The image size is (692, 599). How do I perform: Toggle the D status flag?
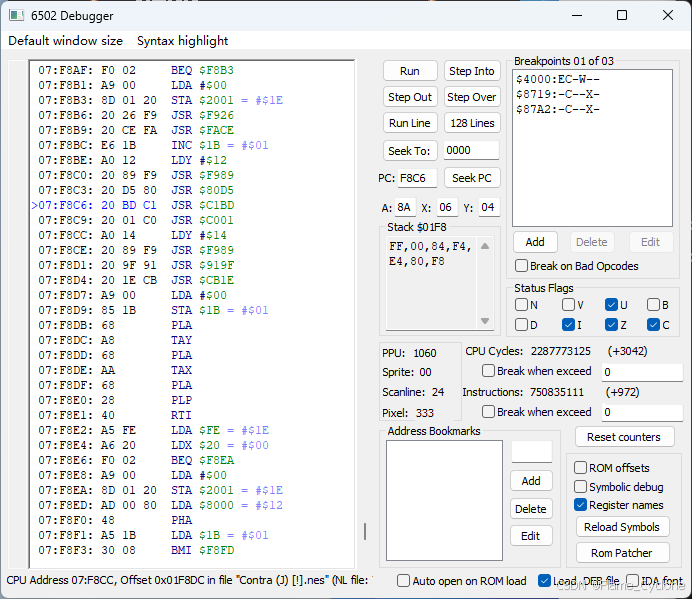521,325
